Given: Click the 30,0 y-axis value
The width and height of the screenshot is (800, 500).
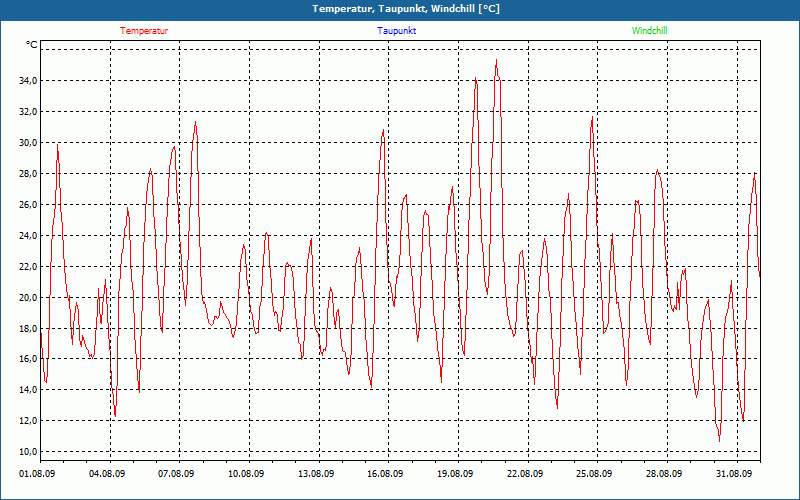Looking at the screenshot, I should coord(28,142).
